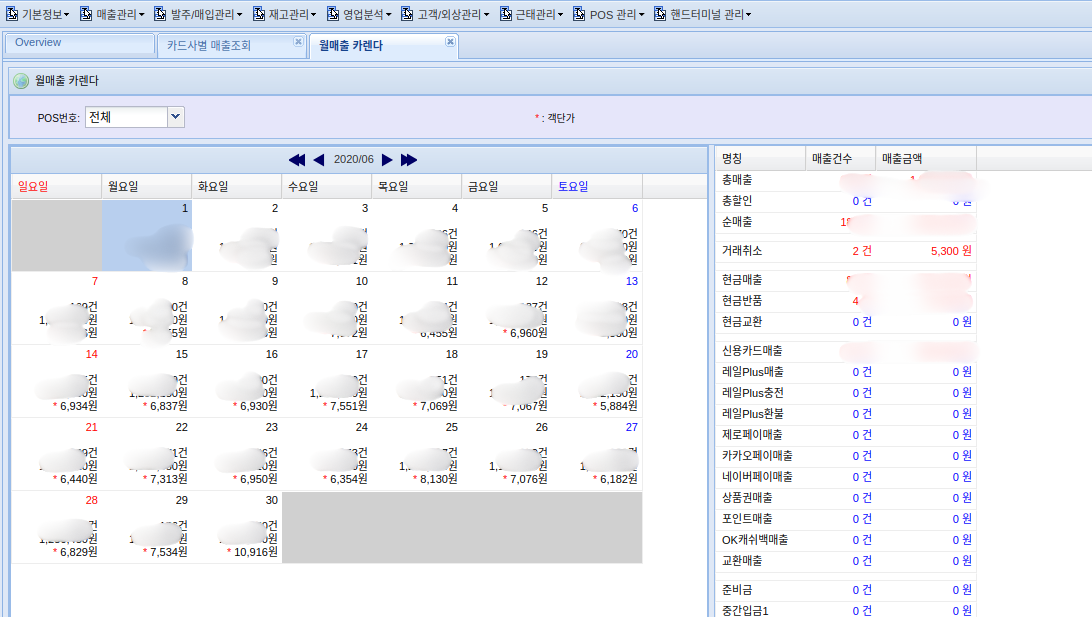Image resolution: width=1092 pixels, height=617 pixels.
Task: Open the 근태관리 menu
Action: tap(531, 14)
